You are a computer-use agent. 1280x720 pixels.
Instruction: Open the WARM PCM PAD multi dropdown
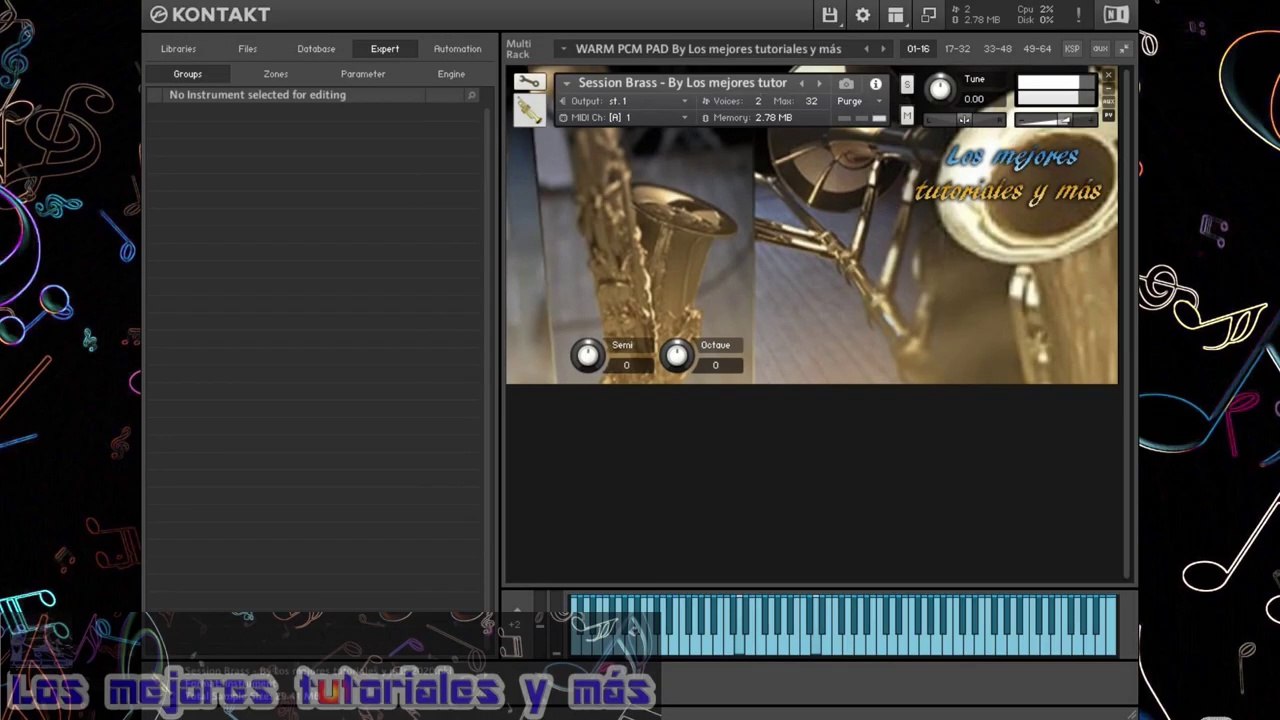pyautogui.click(x=563, y=49)
